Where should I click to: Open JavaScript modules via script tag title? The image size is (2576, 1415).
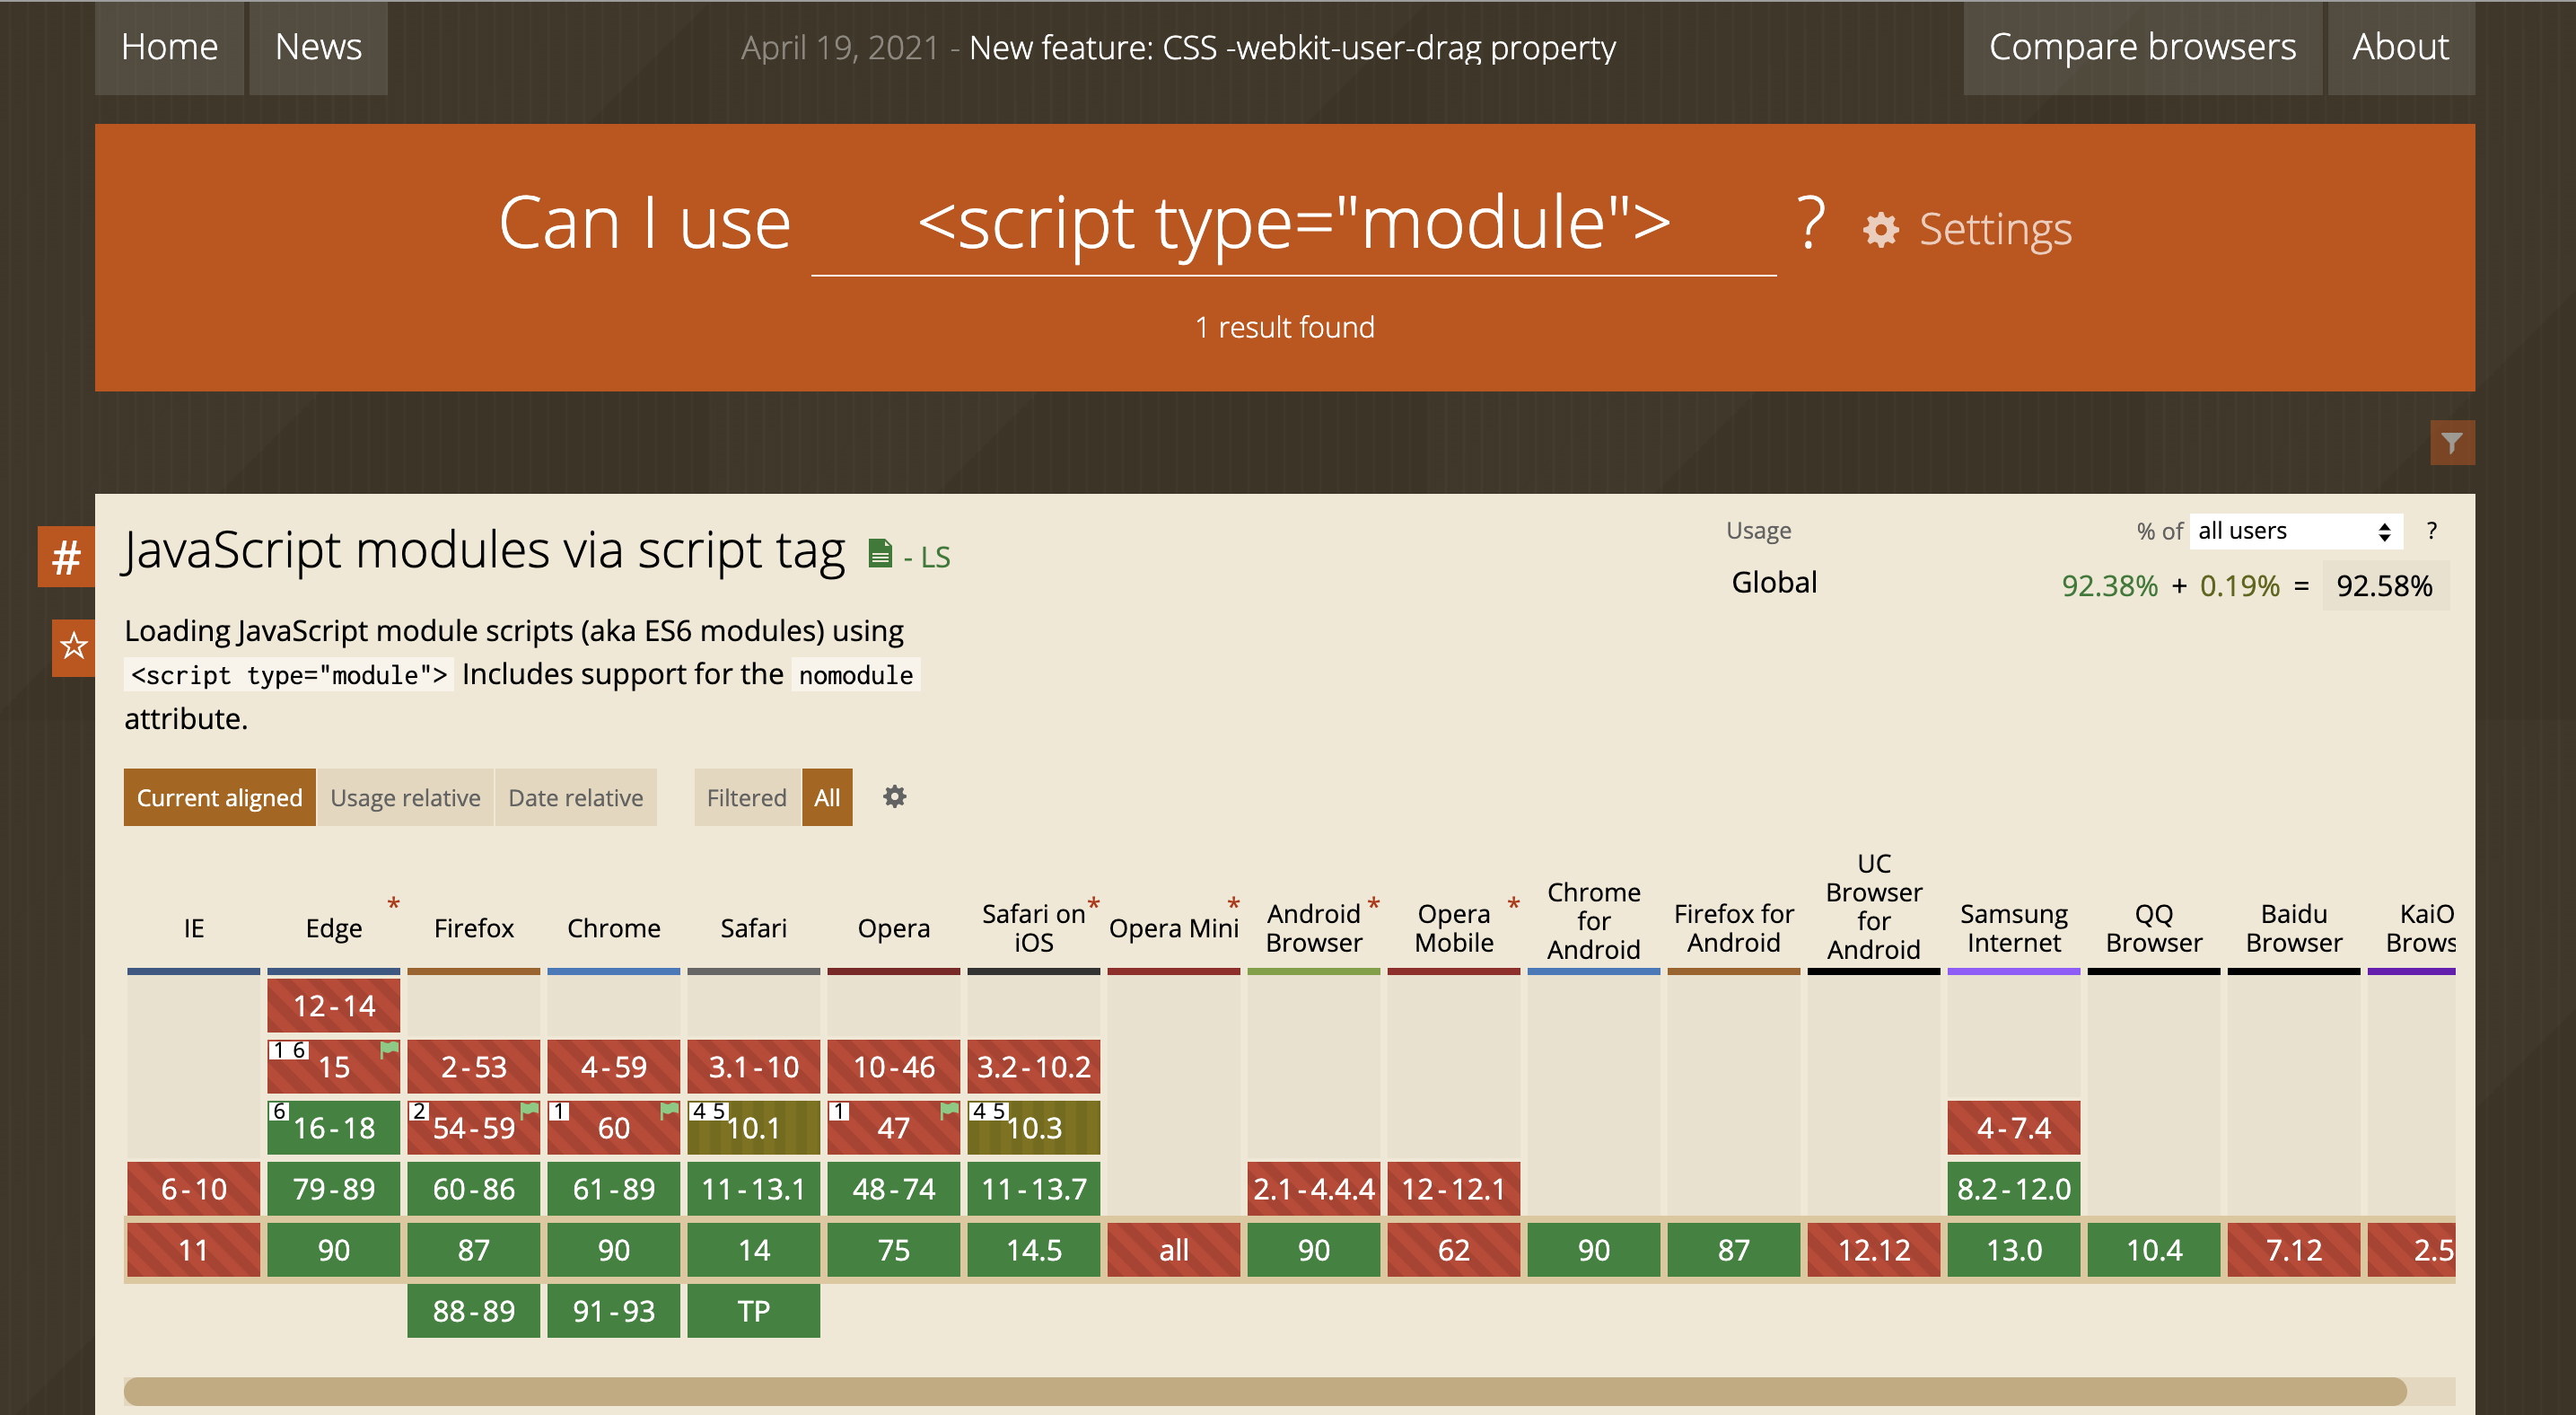[484, 551]
